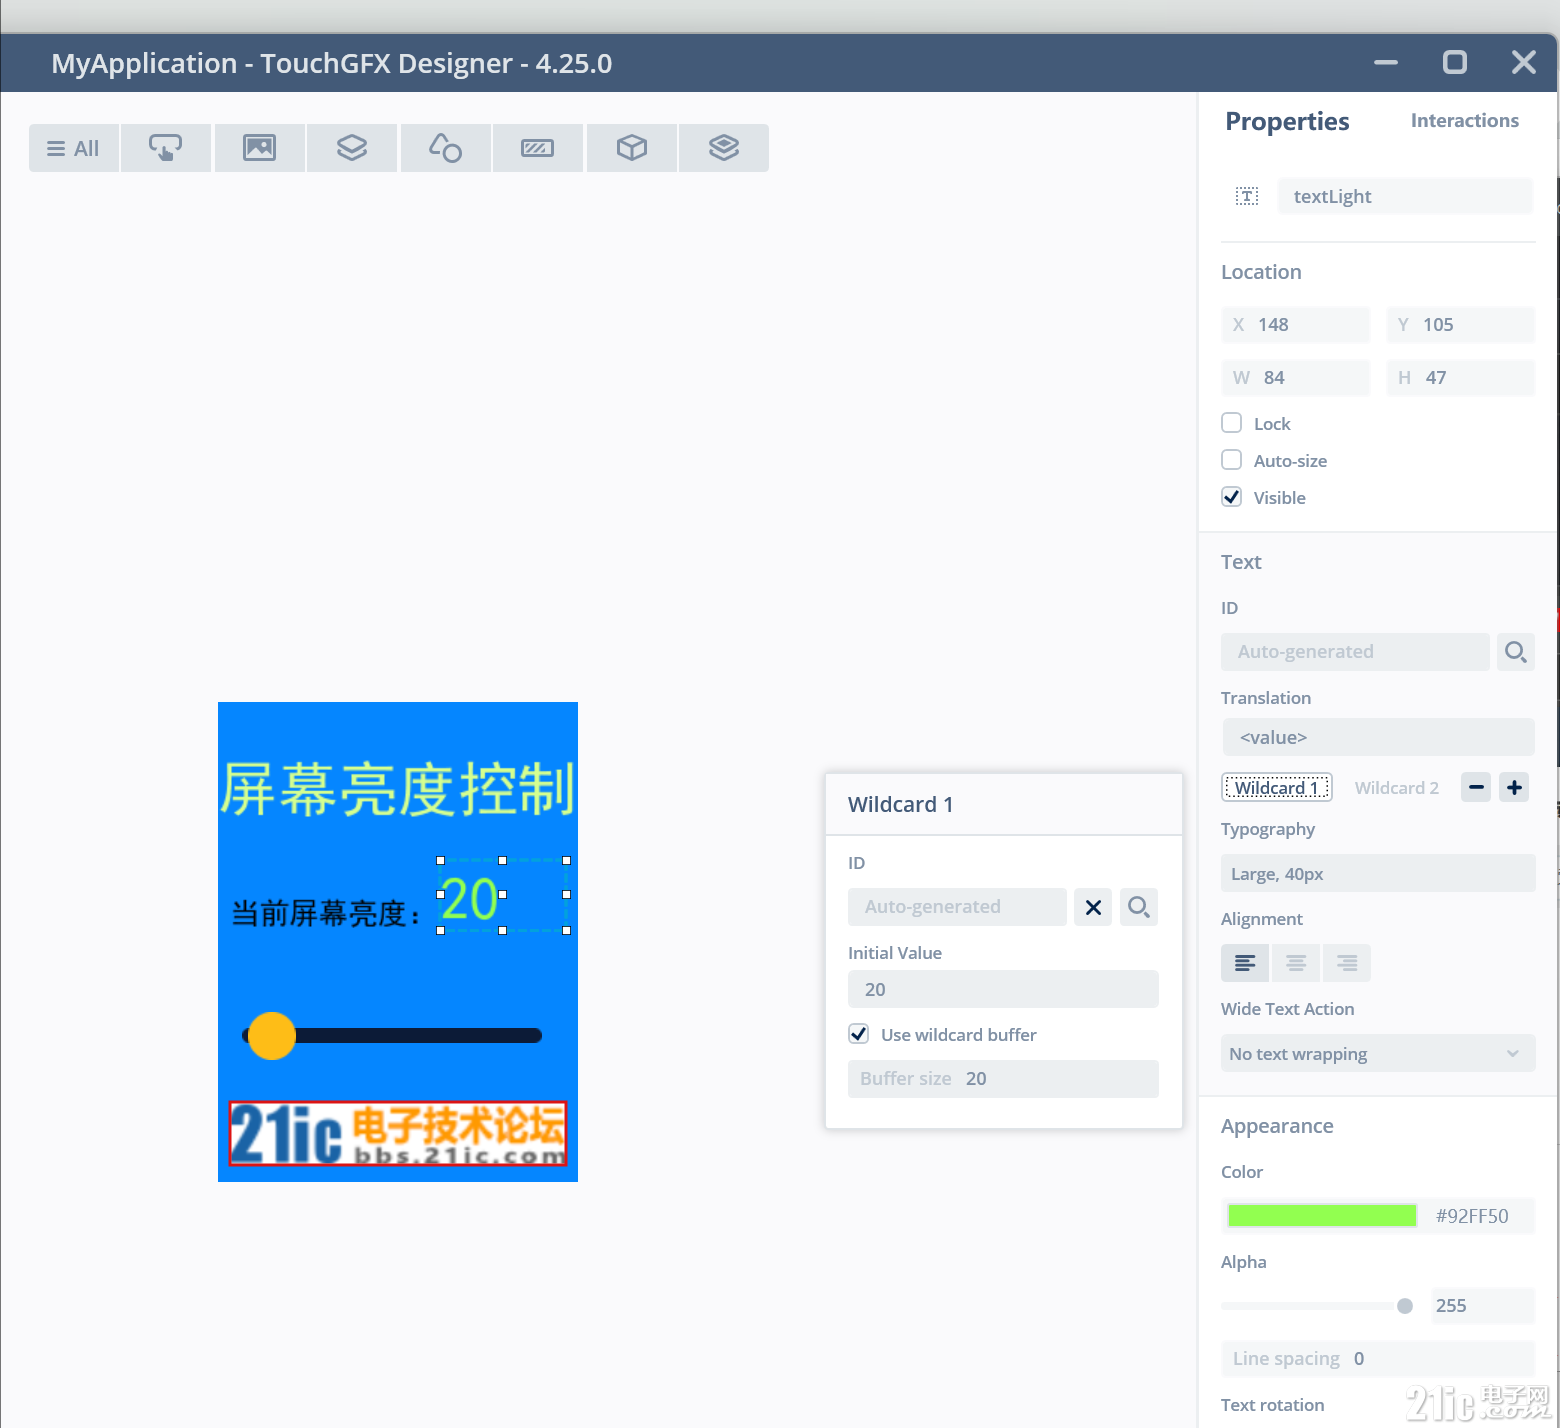Screen dimensions: 1560x1428
Task: Open the Shapes widget category icon
Action: pyautogui.click(x=445, y=148)
